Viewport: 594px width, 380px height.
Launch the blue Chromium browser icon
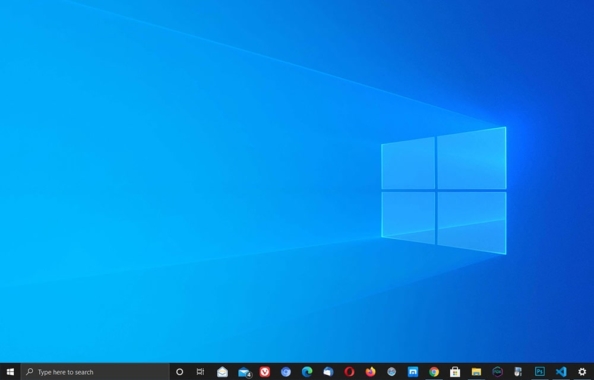click(286, 372)
